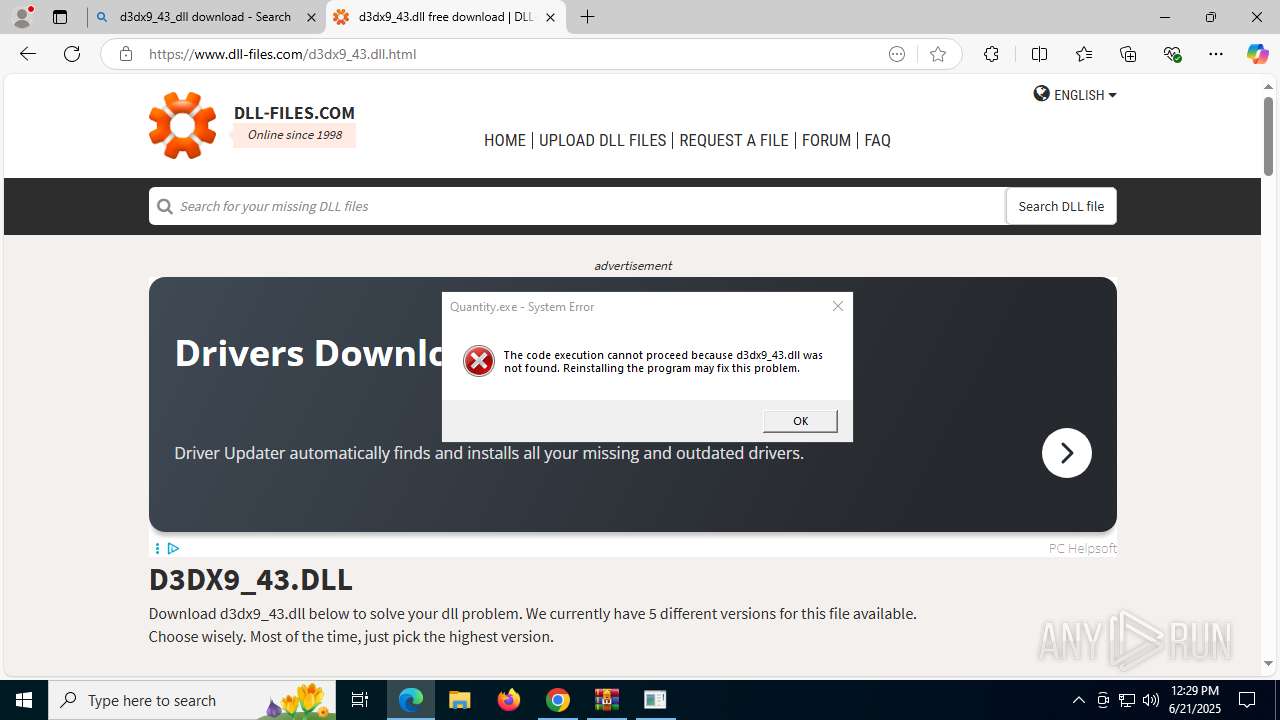Open the Extensions puzzle icon
The height and width of the screenshot is (720, 1280).
pos(991,54)
